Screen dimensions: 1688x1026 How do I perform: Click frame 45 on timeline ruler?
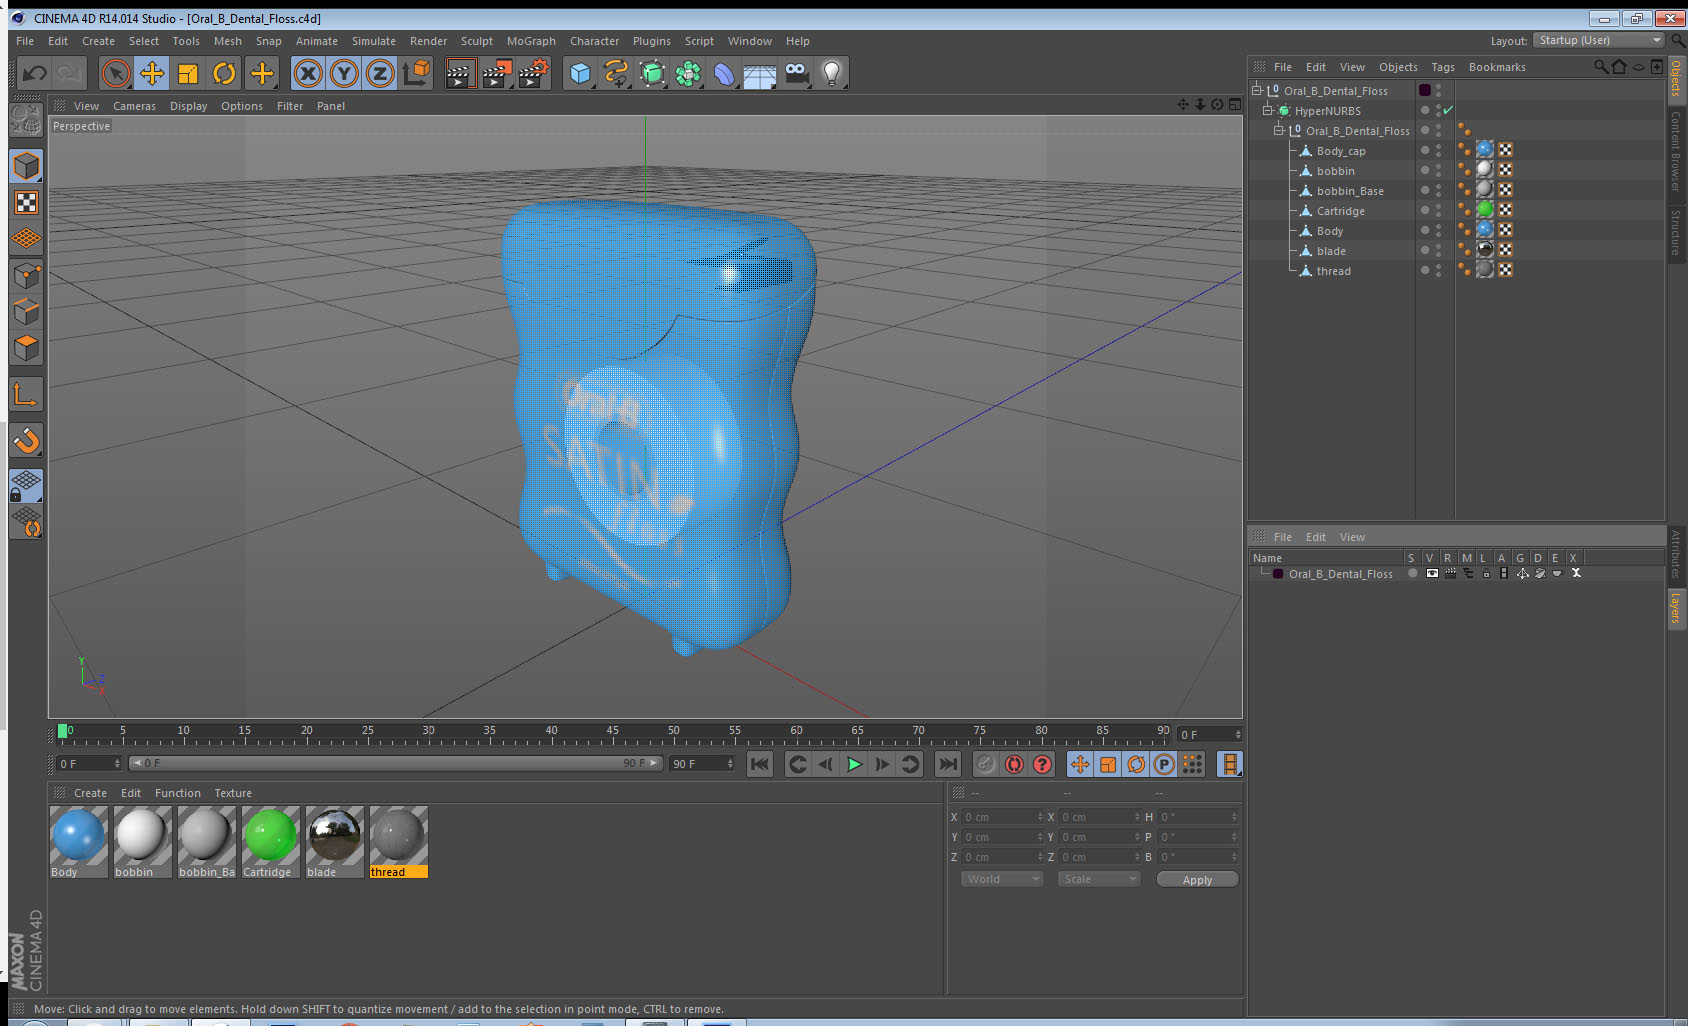click(x=612, y=733)
